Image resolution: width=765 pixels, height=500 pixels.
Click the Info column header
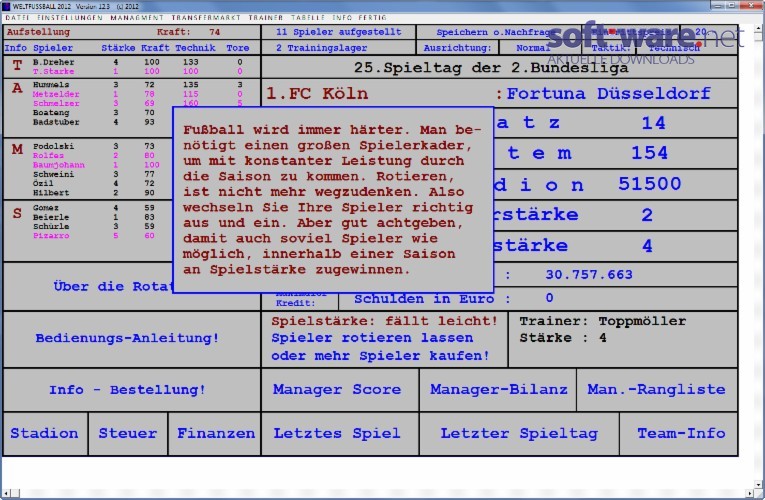16,48
